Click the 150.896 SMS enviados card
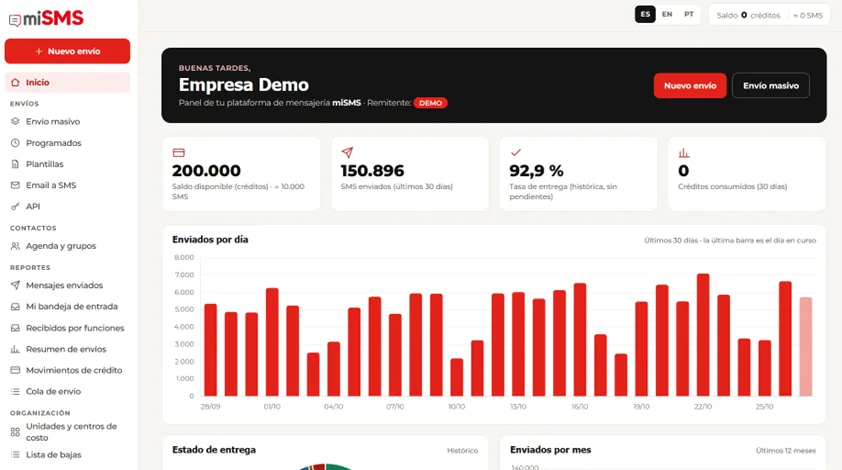 tap(410, 173)
